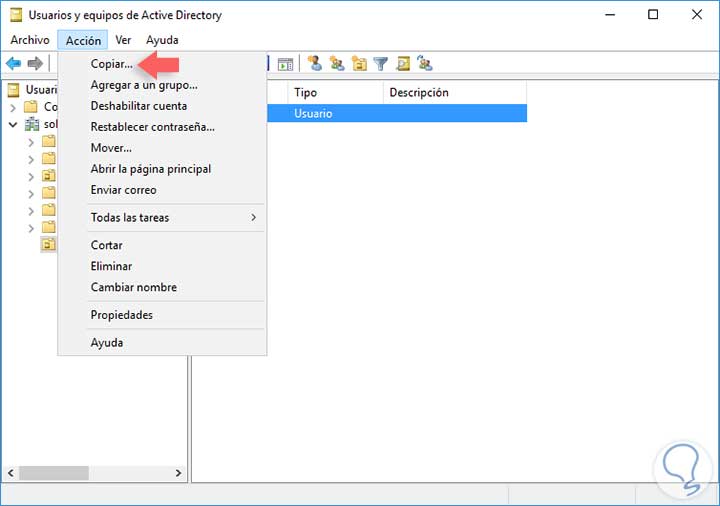720x506 pixels.
Task: Create a new group via toolbar icon
Action: 337,63
